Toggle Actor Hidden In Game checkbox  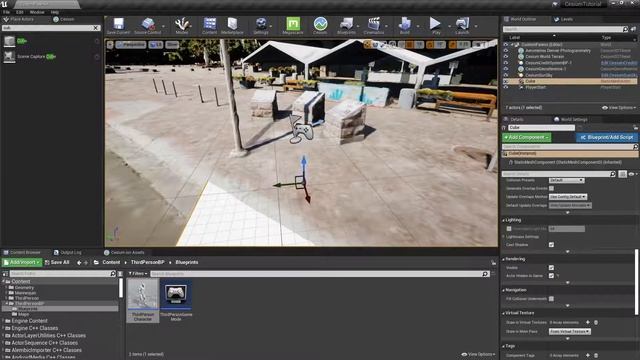tap(551, 276)
